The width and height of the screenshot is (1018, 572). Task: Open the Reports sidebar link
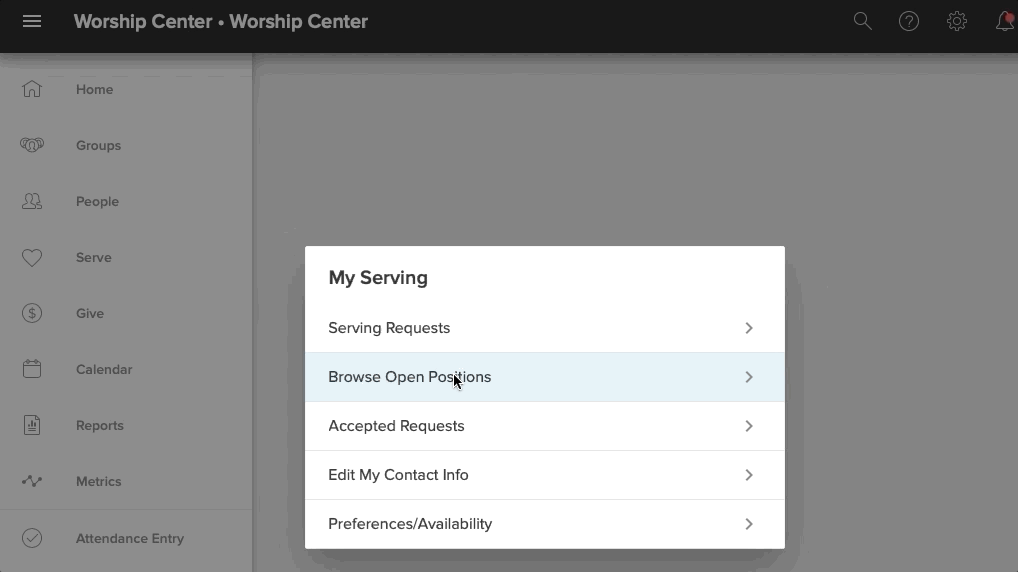(99, 425)
